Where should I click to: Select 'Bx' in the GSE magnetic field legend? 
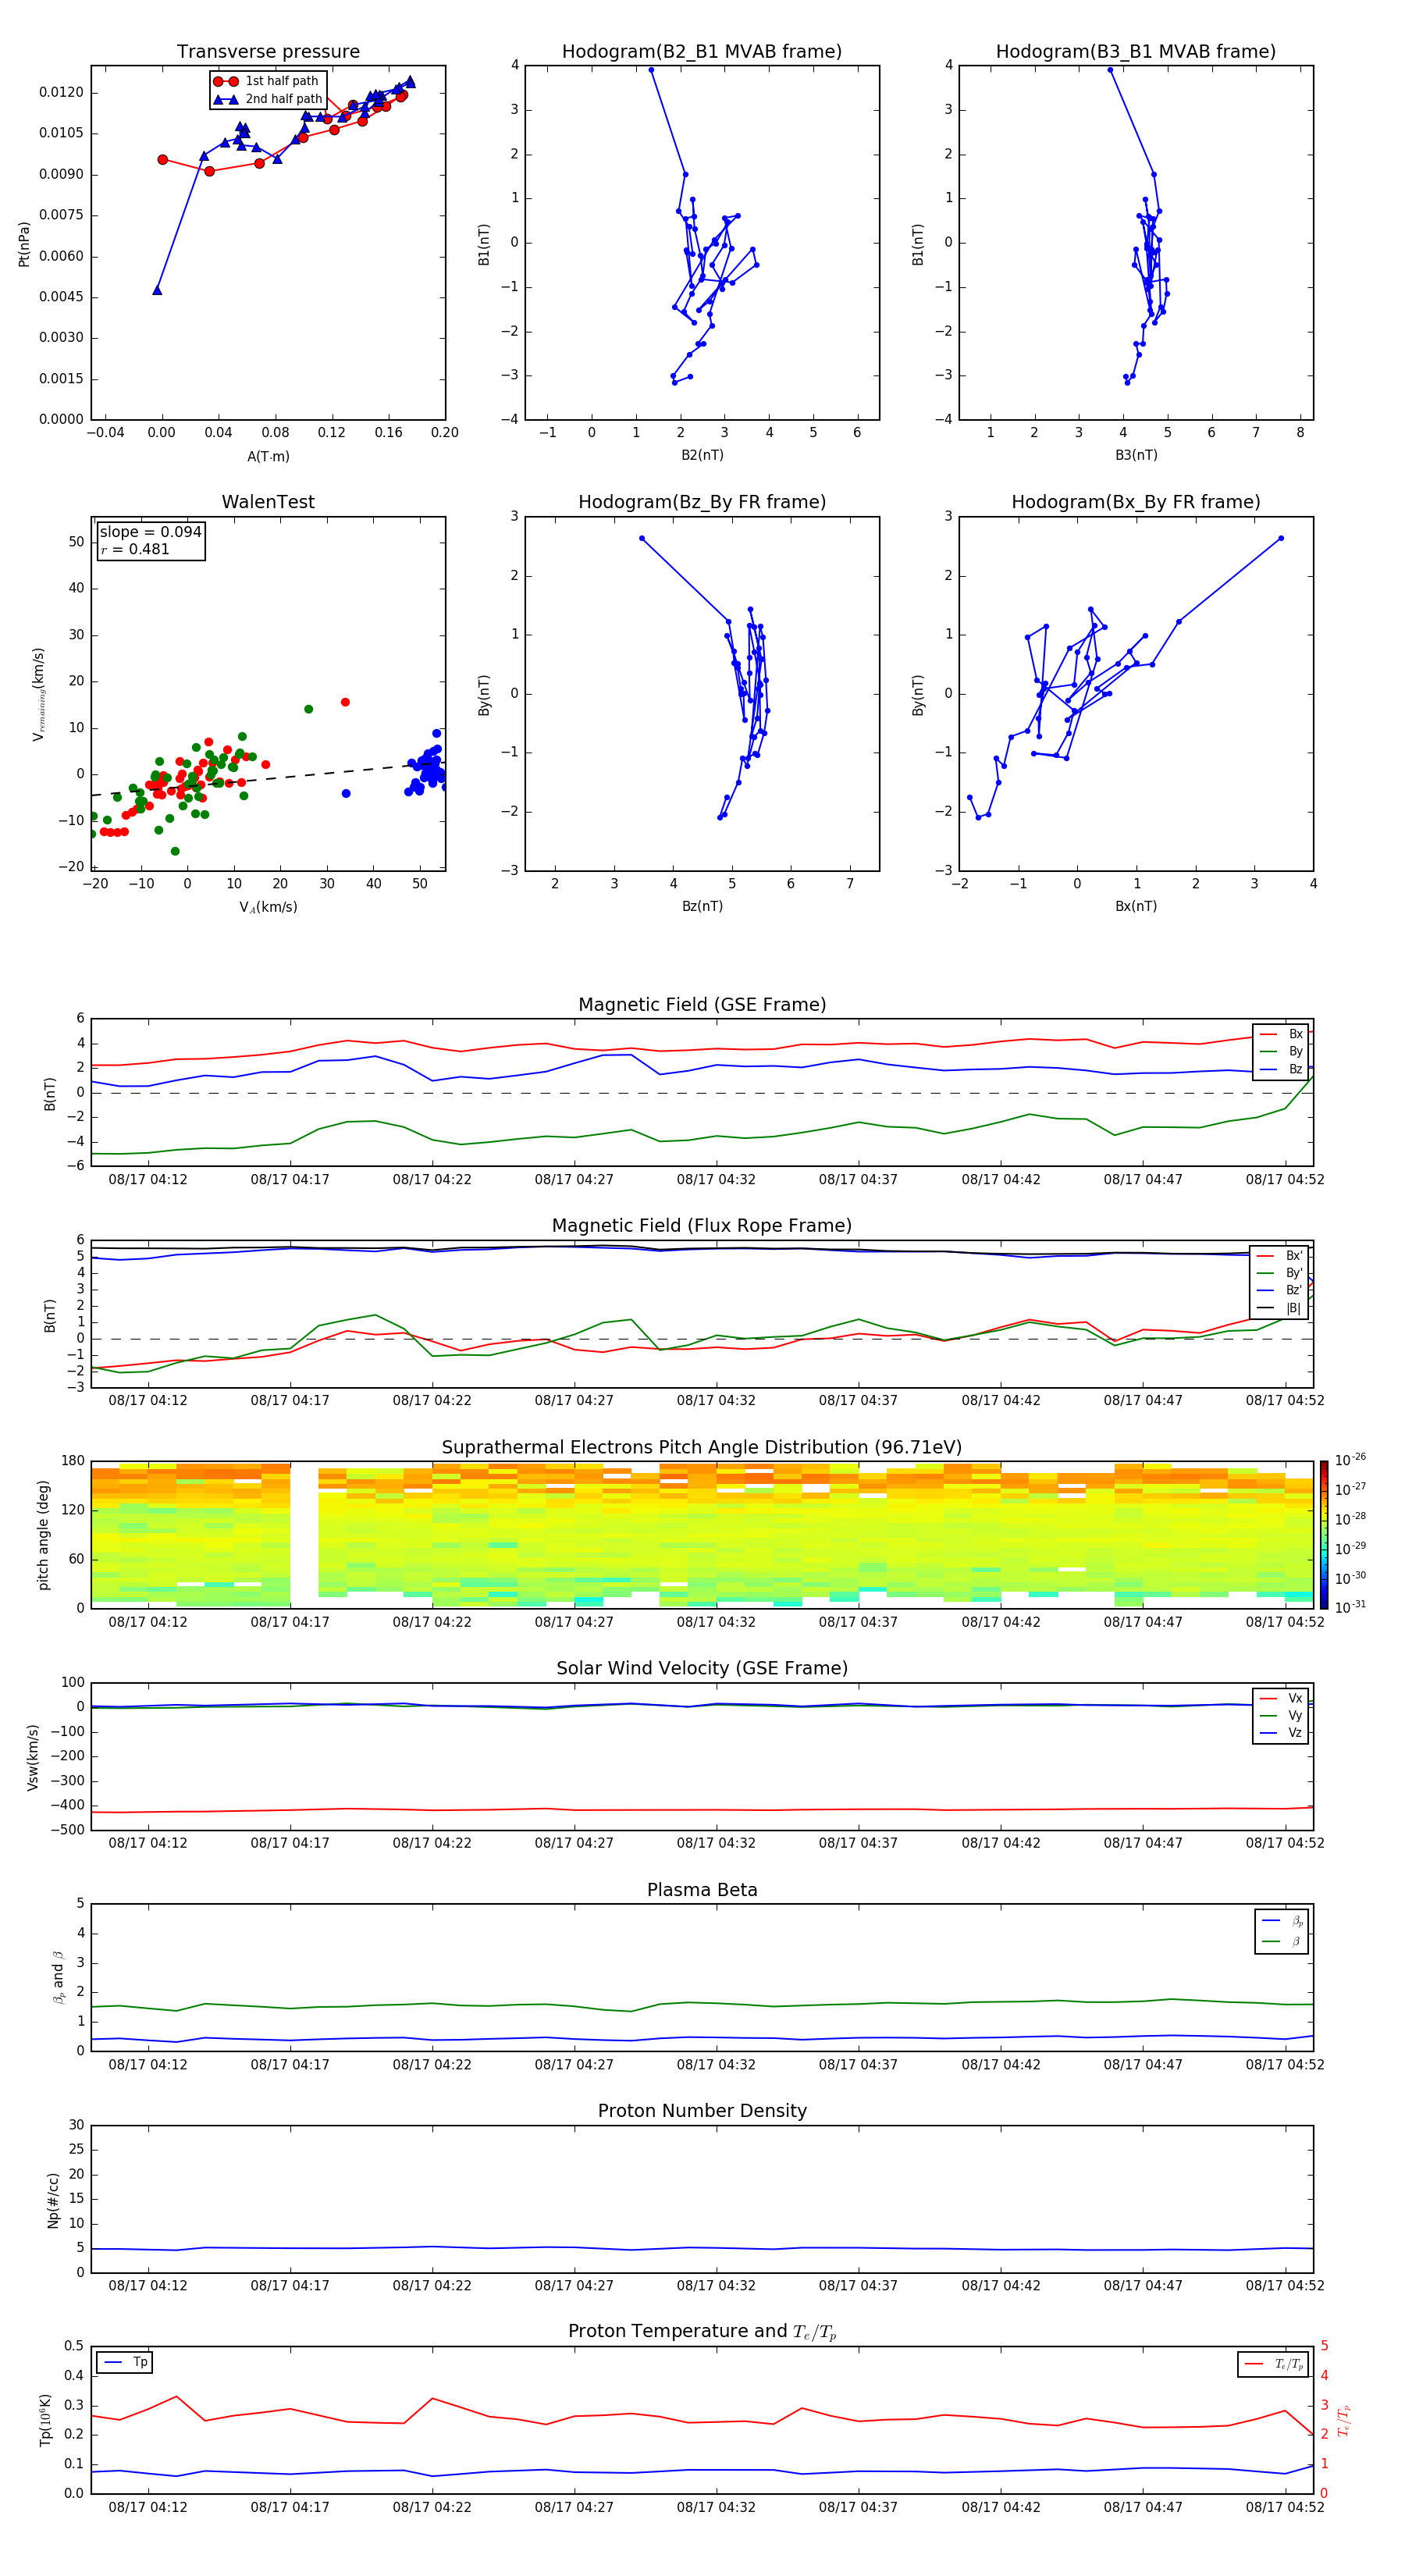coord(1281,1034)
